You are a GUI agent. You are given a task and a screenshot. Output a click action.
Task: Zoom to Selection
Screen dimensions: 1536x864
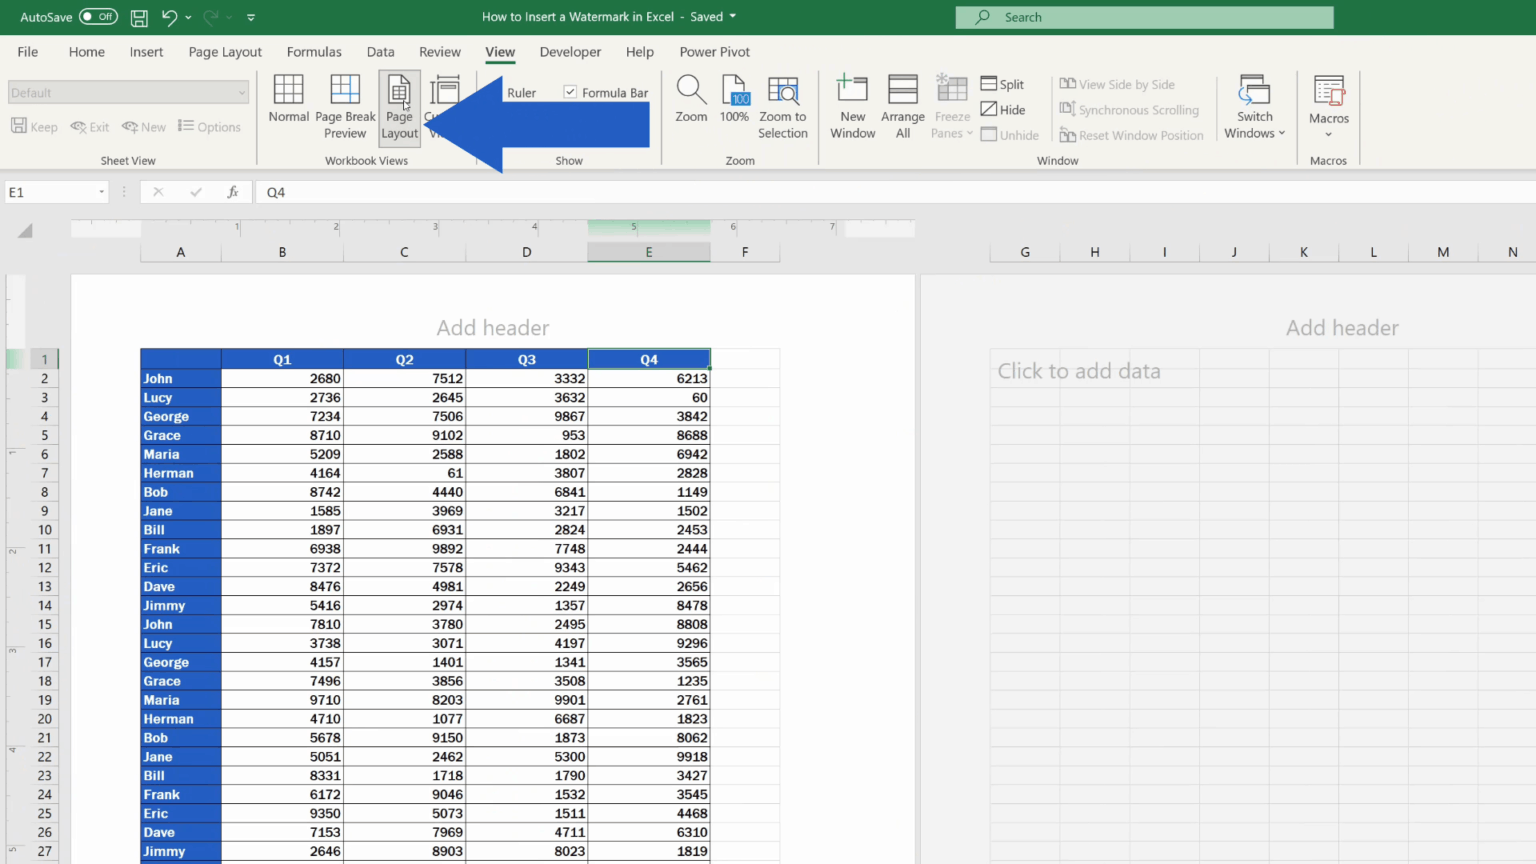(x=783, y=105)
